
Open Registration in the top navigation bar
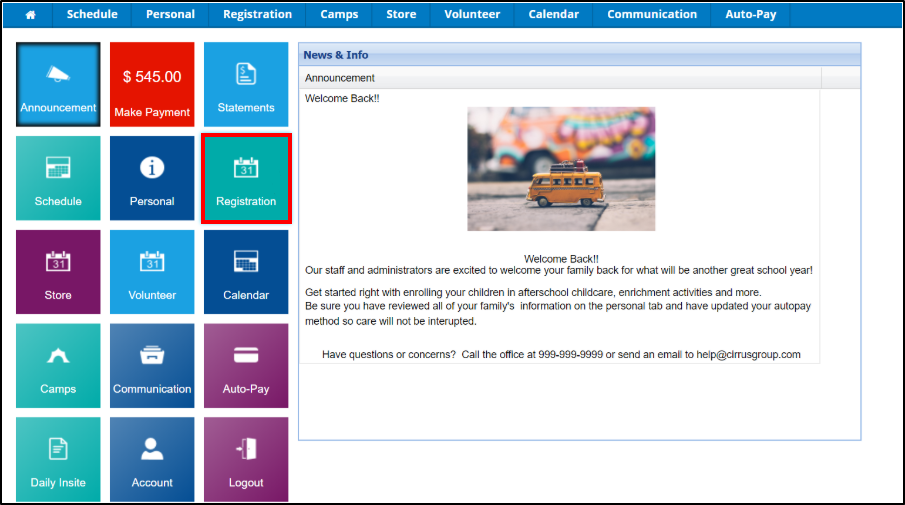tap(257, 14)
